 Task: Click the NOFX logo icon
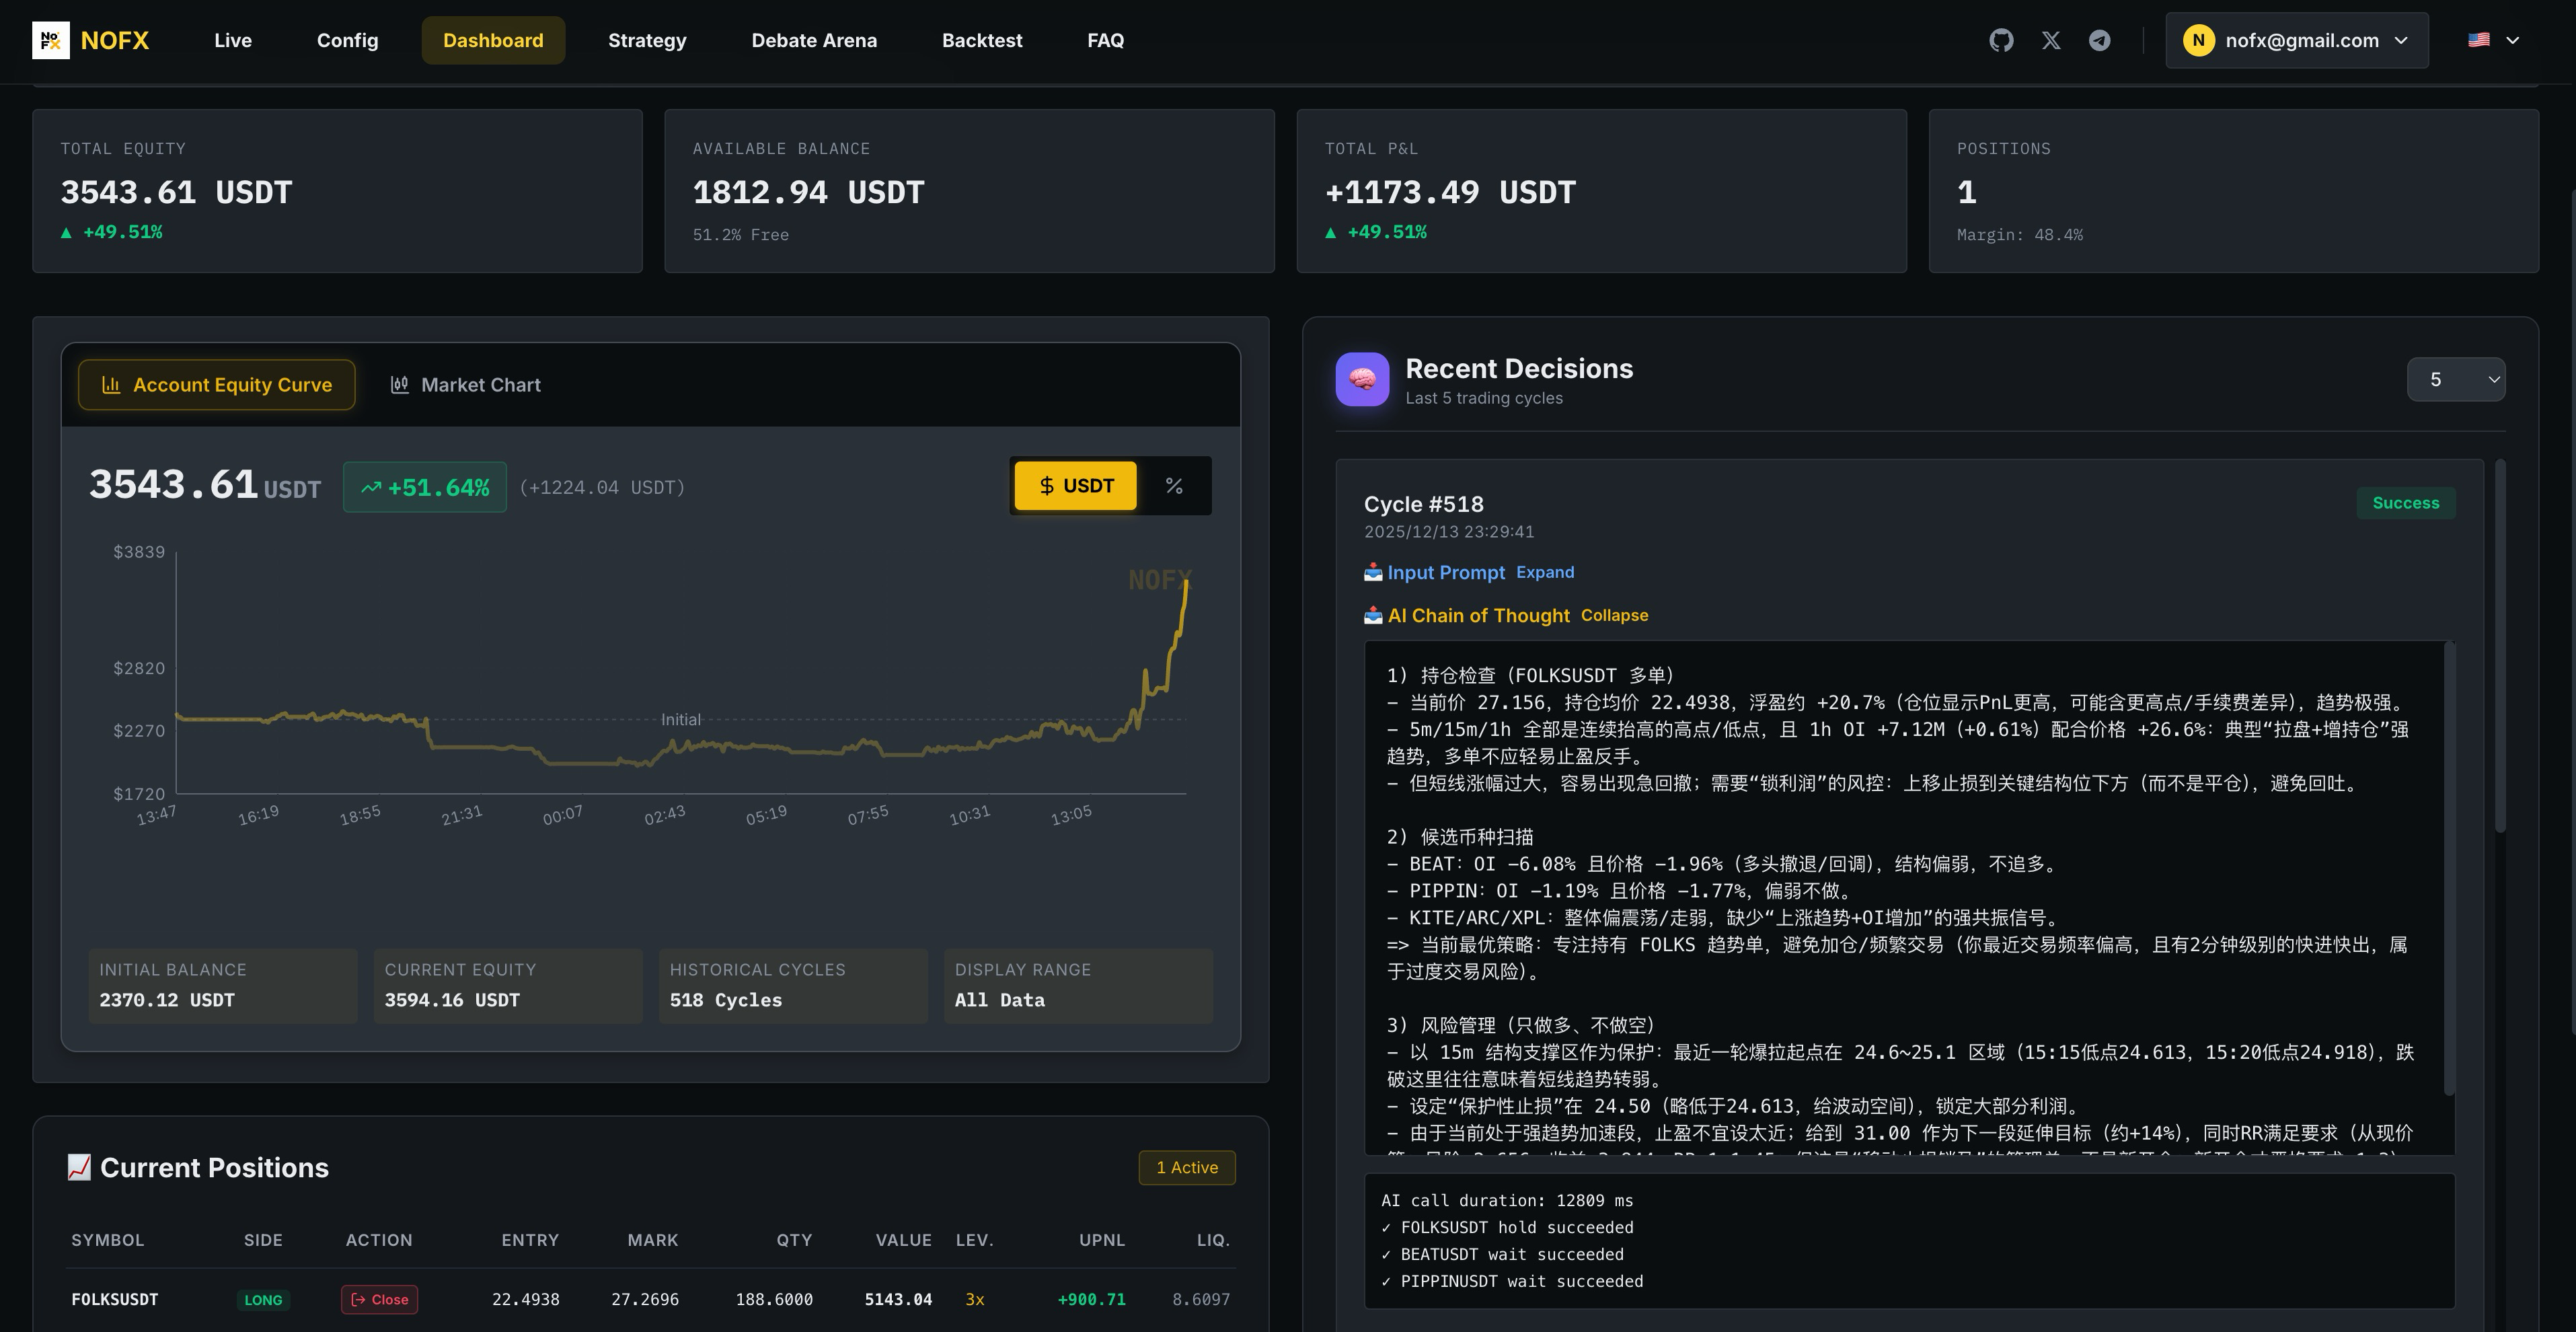coord(52,40)
